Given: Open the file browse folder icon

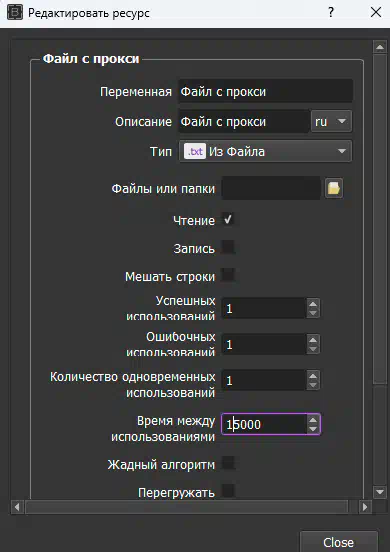Looking at the screenshot, I should click(334, 188).
